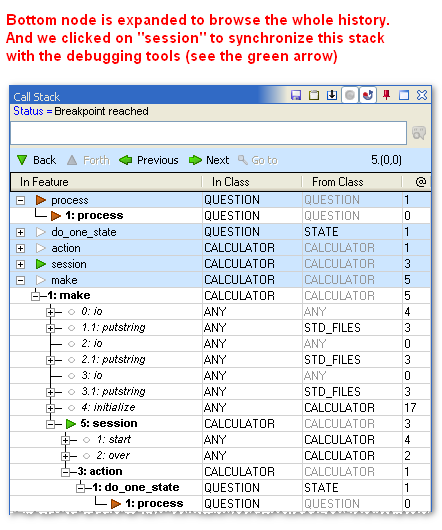Screen dimensions: 442x530
Task: Click the save call stack floppy icon
Action: pos(296,95)
